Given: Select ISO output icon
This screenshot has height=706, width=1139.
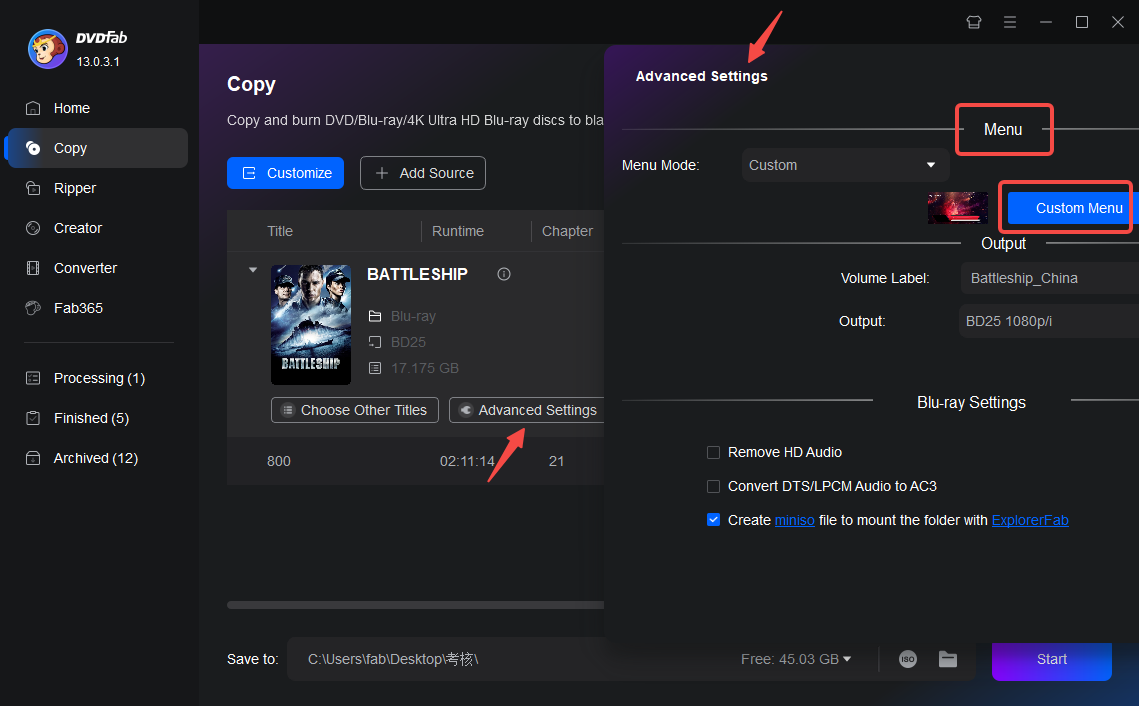Looking at the screenshot, I should pos(908,659).
